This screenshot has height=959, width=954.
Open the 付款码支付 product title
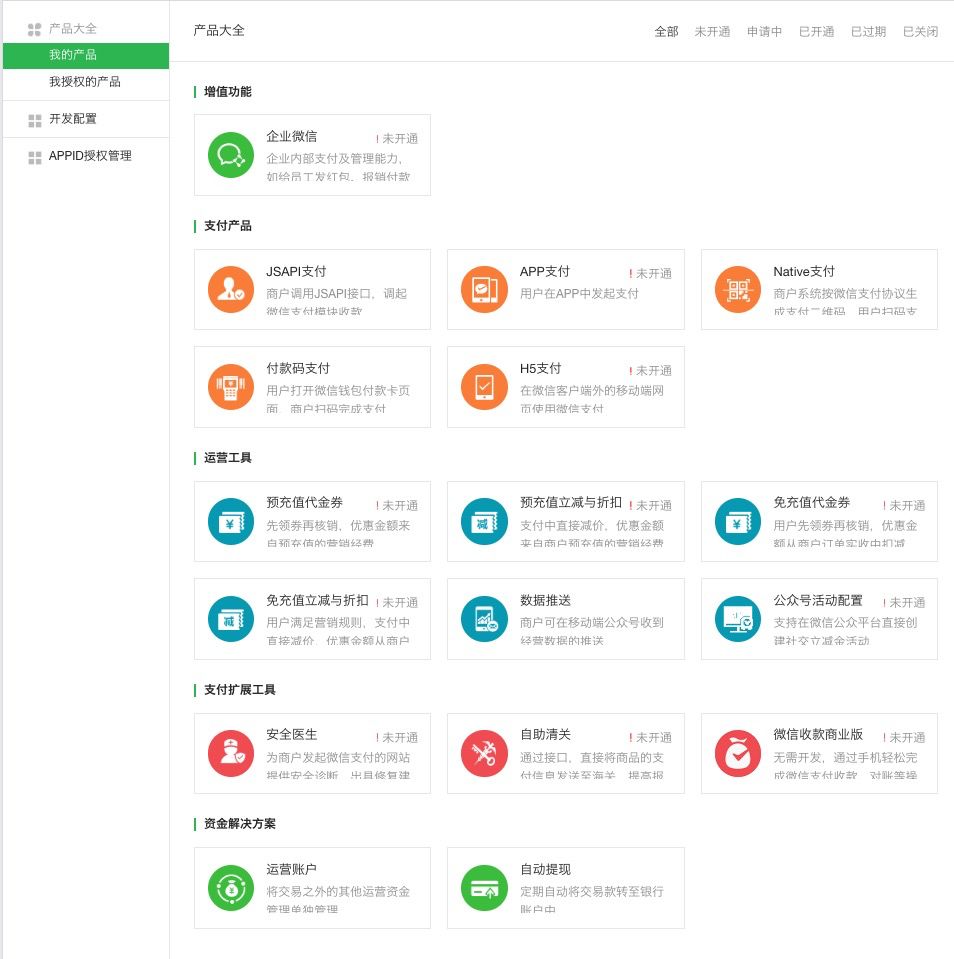tap(298, 368)
